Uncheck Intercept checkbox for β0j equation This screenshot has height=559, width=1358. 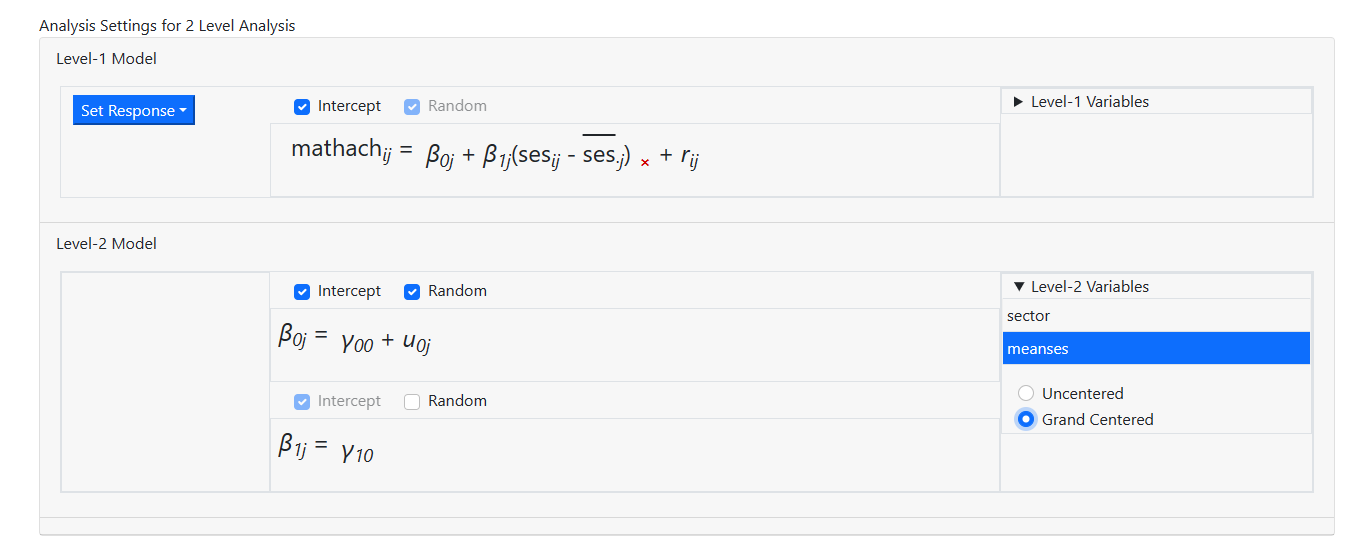(302, 292)
